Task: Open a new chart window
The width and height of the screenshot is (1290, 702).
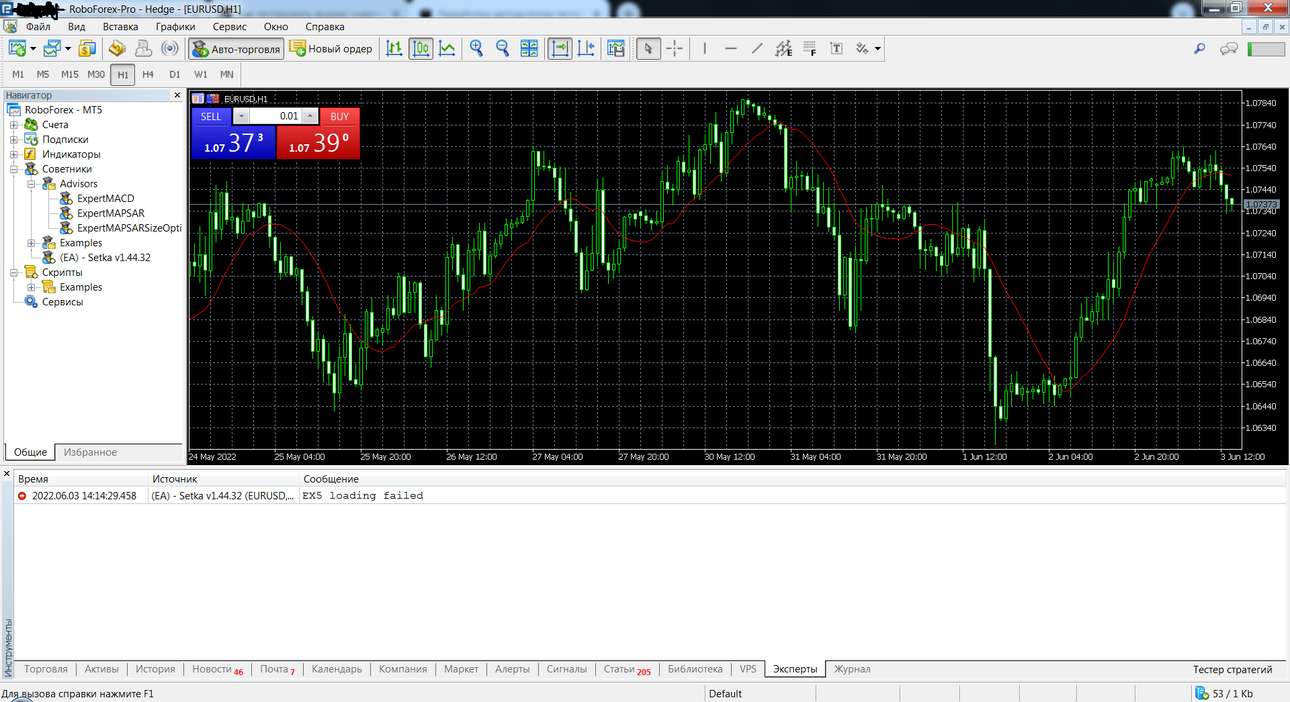Action: (18, 48)
